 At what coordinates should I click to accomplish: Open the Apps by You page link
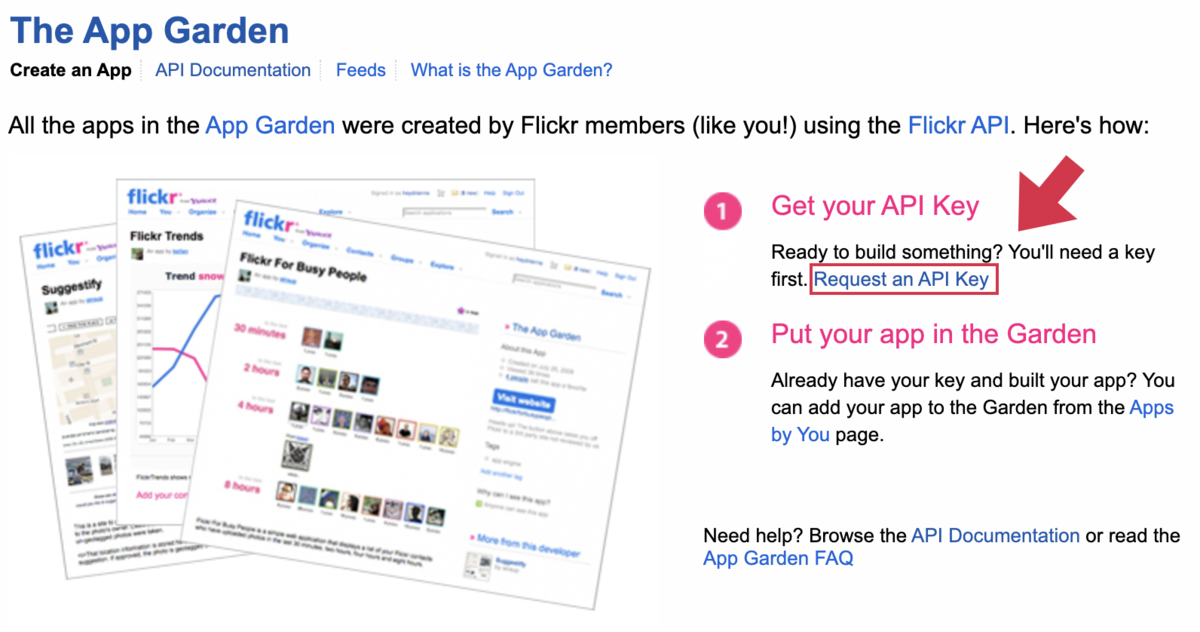(x=972, y=422)
